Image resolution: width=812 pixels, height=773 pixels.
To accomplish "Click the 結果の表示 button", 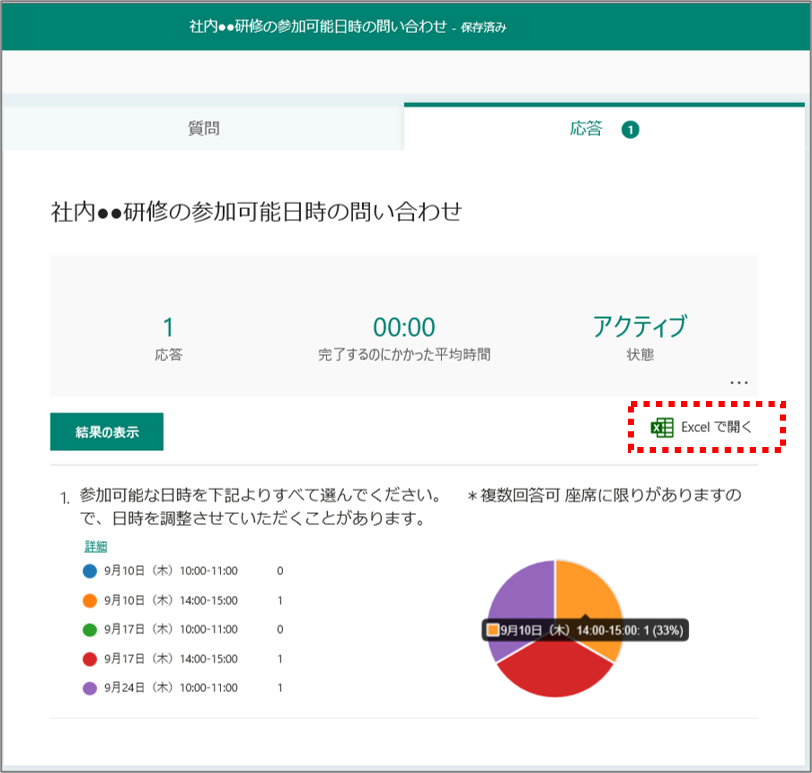I will pyautogui.click(x=106, y=431).
